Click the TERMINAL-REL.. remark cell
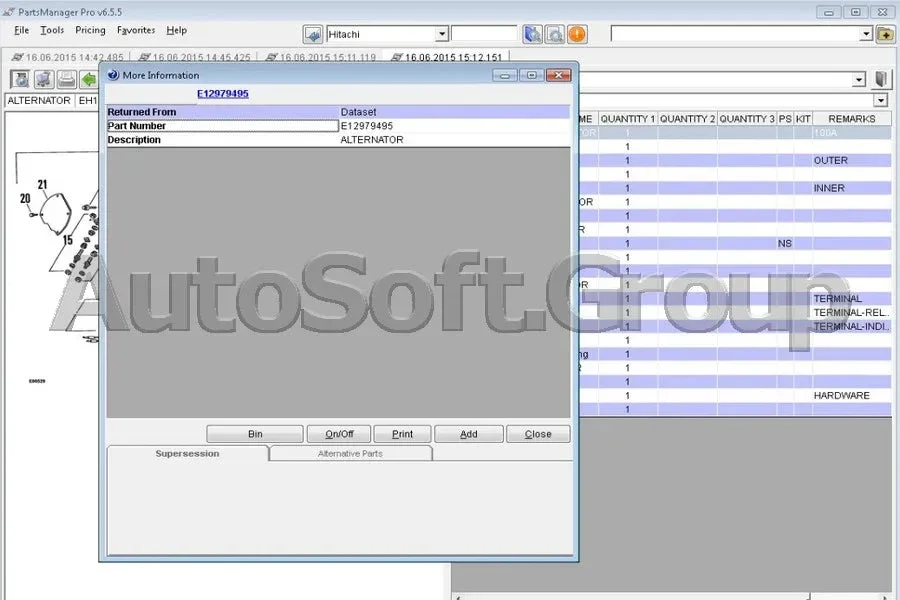The width and height of the screenshot is (900, 600). pos(851,312)
